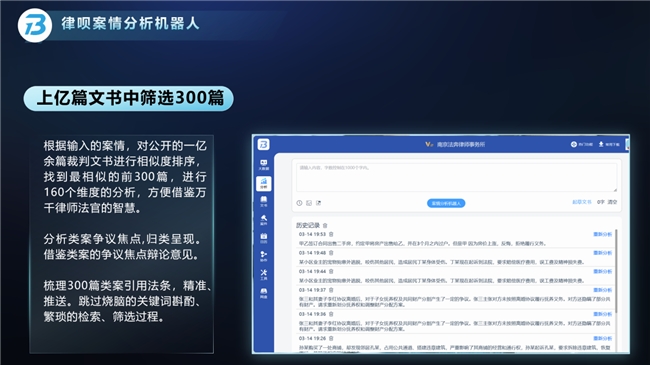Click the 上亿篇文书中筛选300篇 banner

[129, 98]
